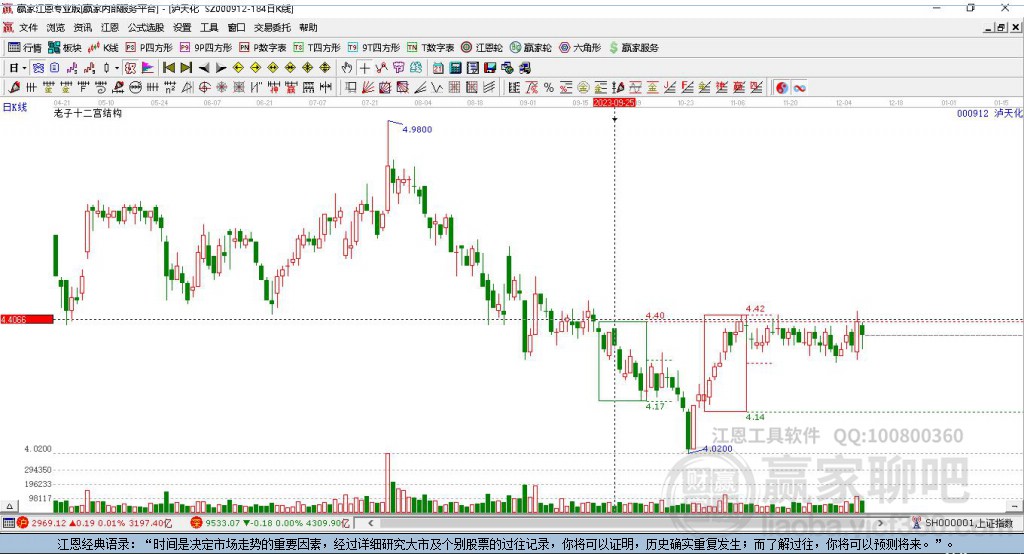The width and height of the screenshot is (1024, 554).
Task: Open the 浏览 menu
Action: [56, 27]
